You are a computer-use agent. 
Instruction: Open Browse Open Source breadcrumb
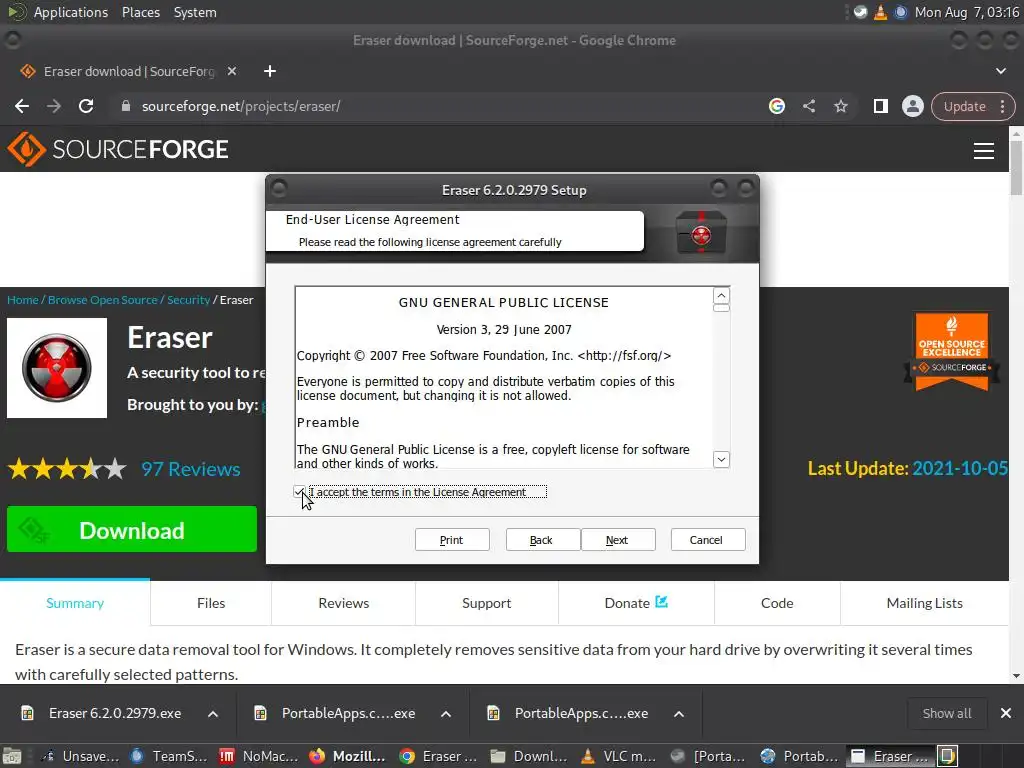tap(103, 300)
